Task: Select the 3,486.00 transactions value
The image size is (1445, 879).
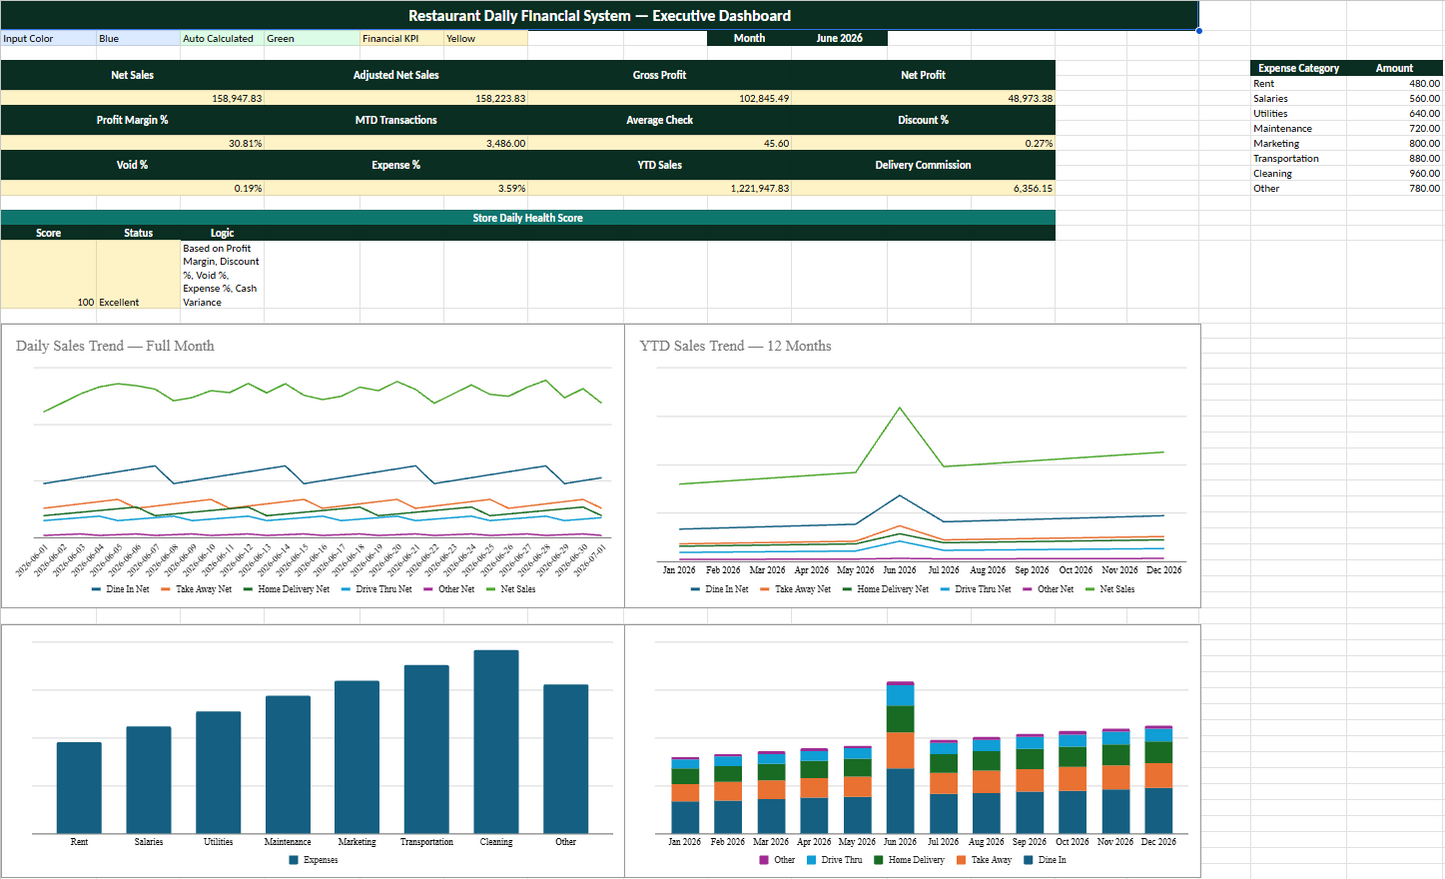Action: (396, 143)
